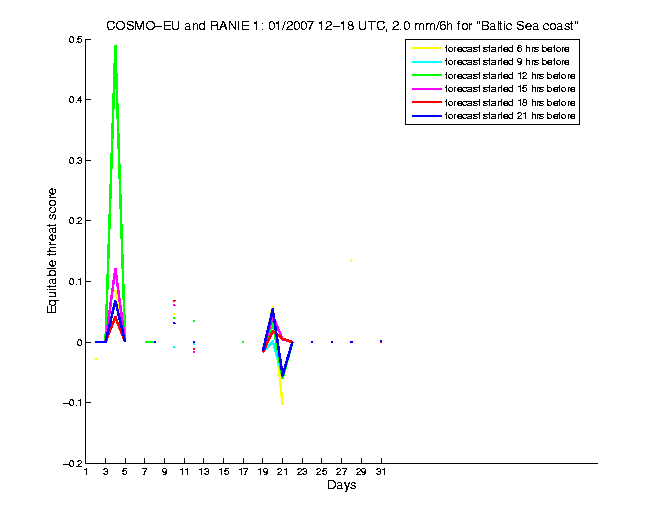Click the isolated yellow point at day 28
660x520 pixels.
tap(351, 260)
